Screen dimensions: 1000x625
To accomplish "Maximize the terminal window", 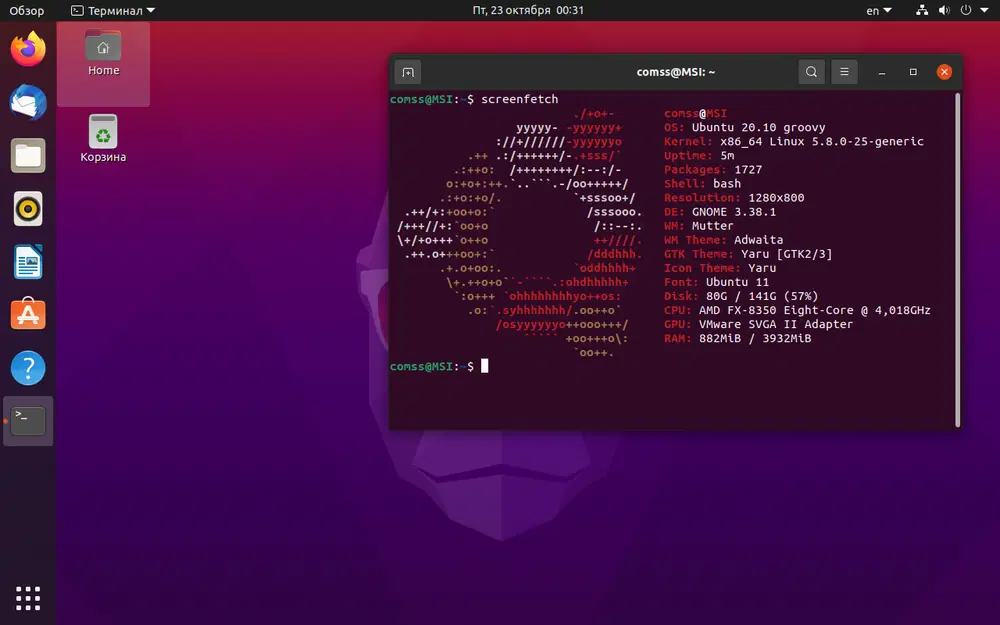I will pos(913,72).
